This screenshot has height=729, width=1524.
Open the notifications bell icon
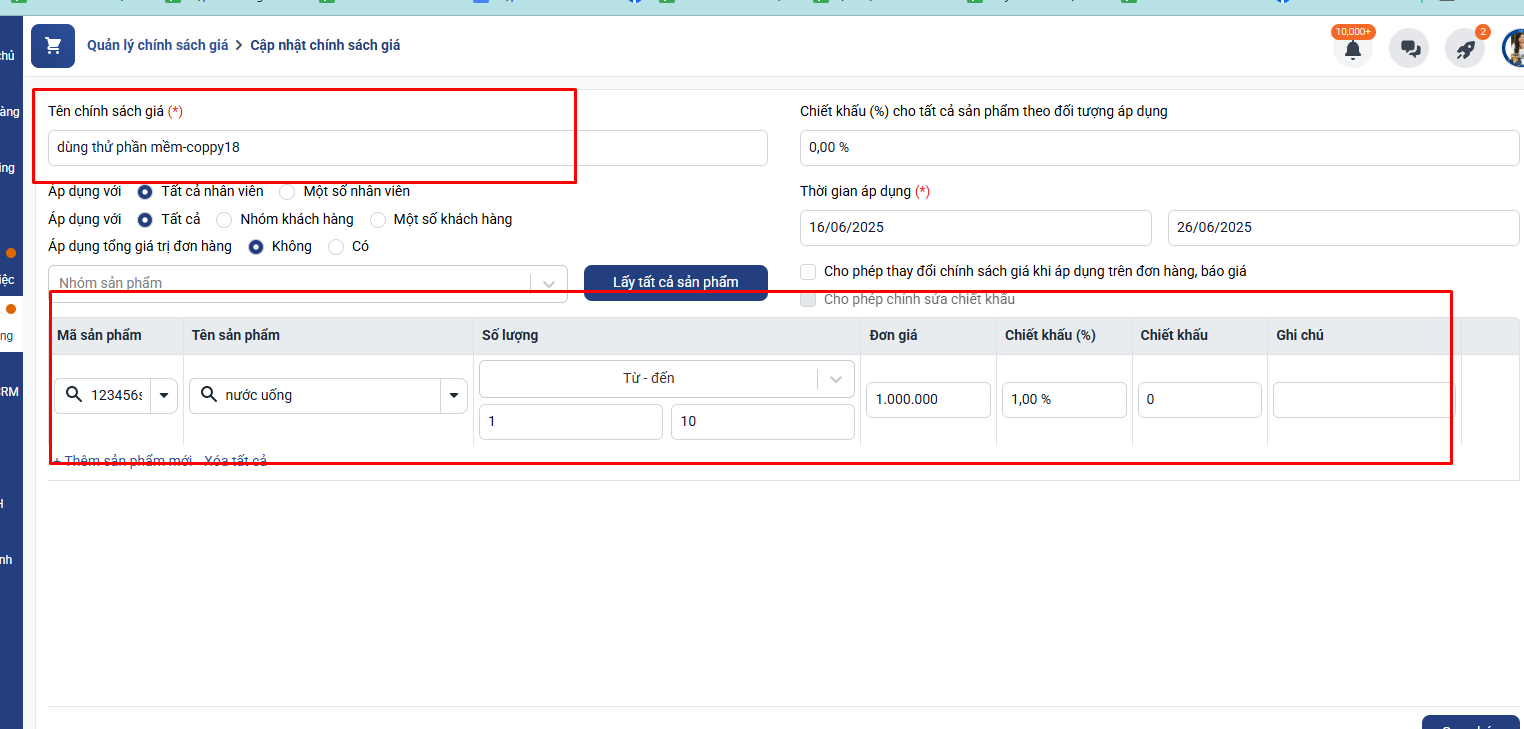pyautogui.click(x=1352, y=49)
